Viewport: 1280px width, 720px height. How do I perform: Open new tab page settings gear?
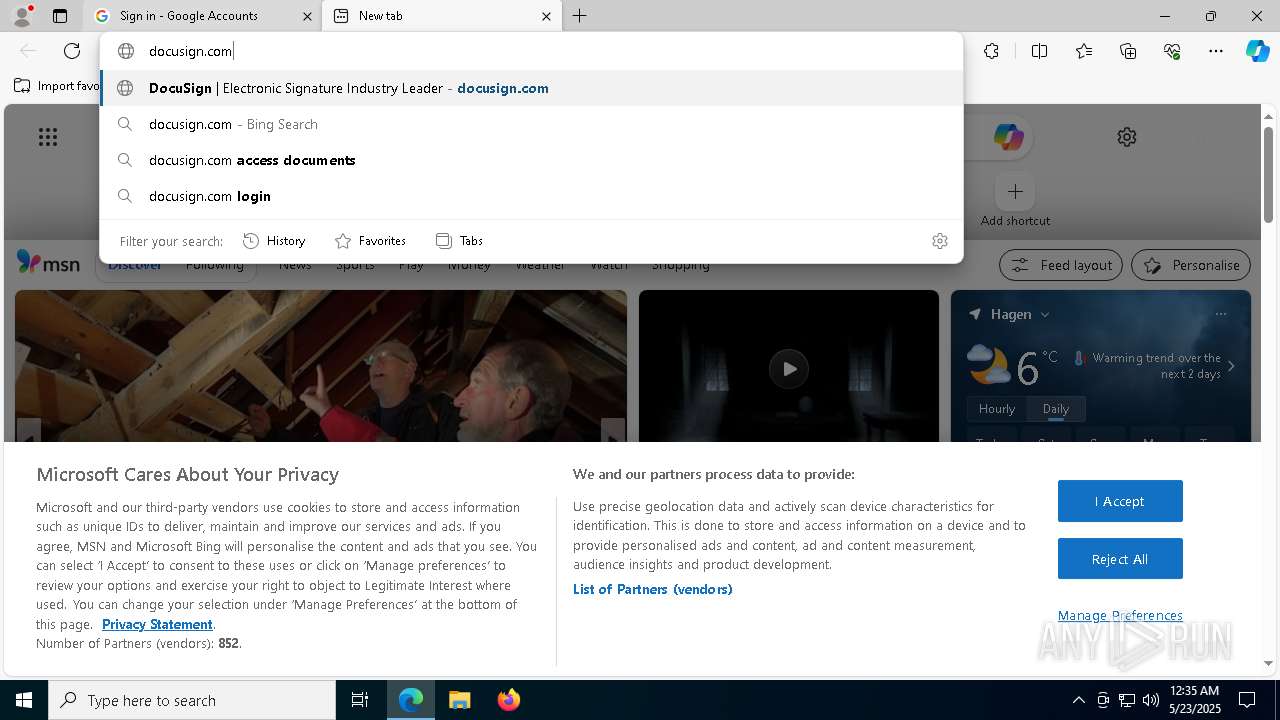1127,137
